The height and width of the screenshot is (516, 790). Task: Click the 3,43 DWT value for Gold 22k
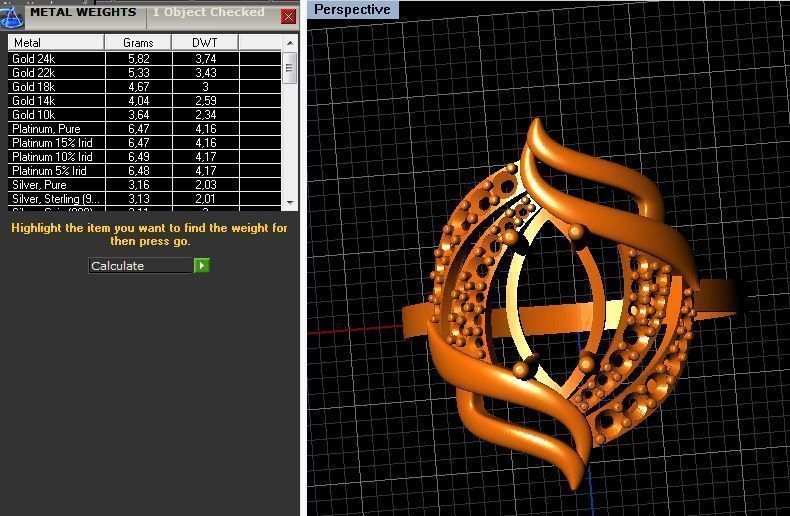pos(206,73)
